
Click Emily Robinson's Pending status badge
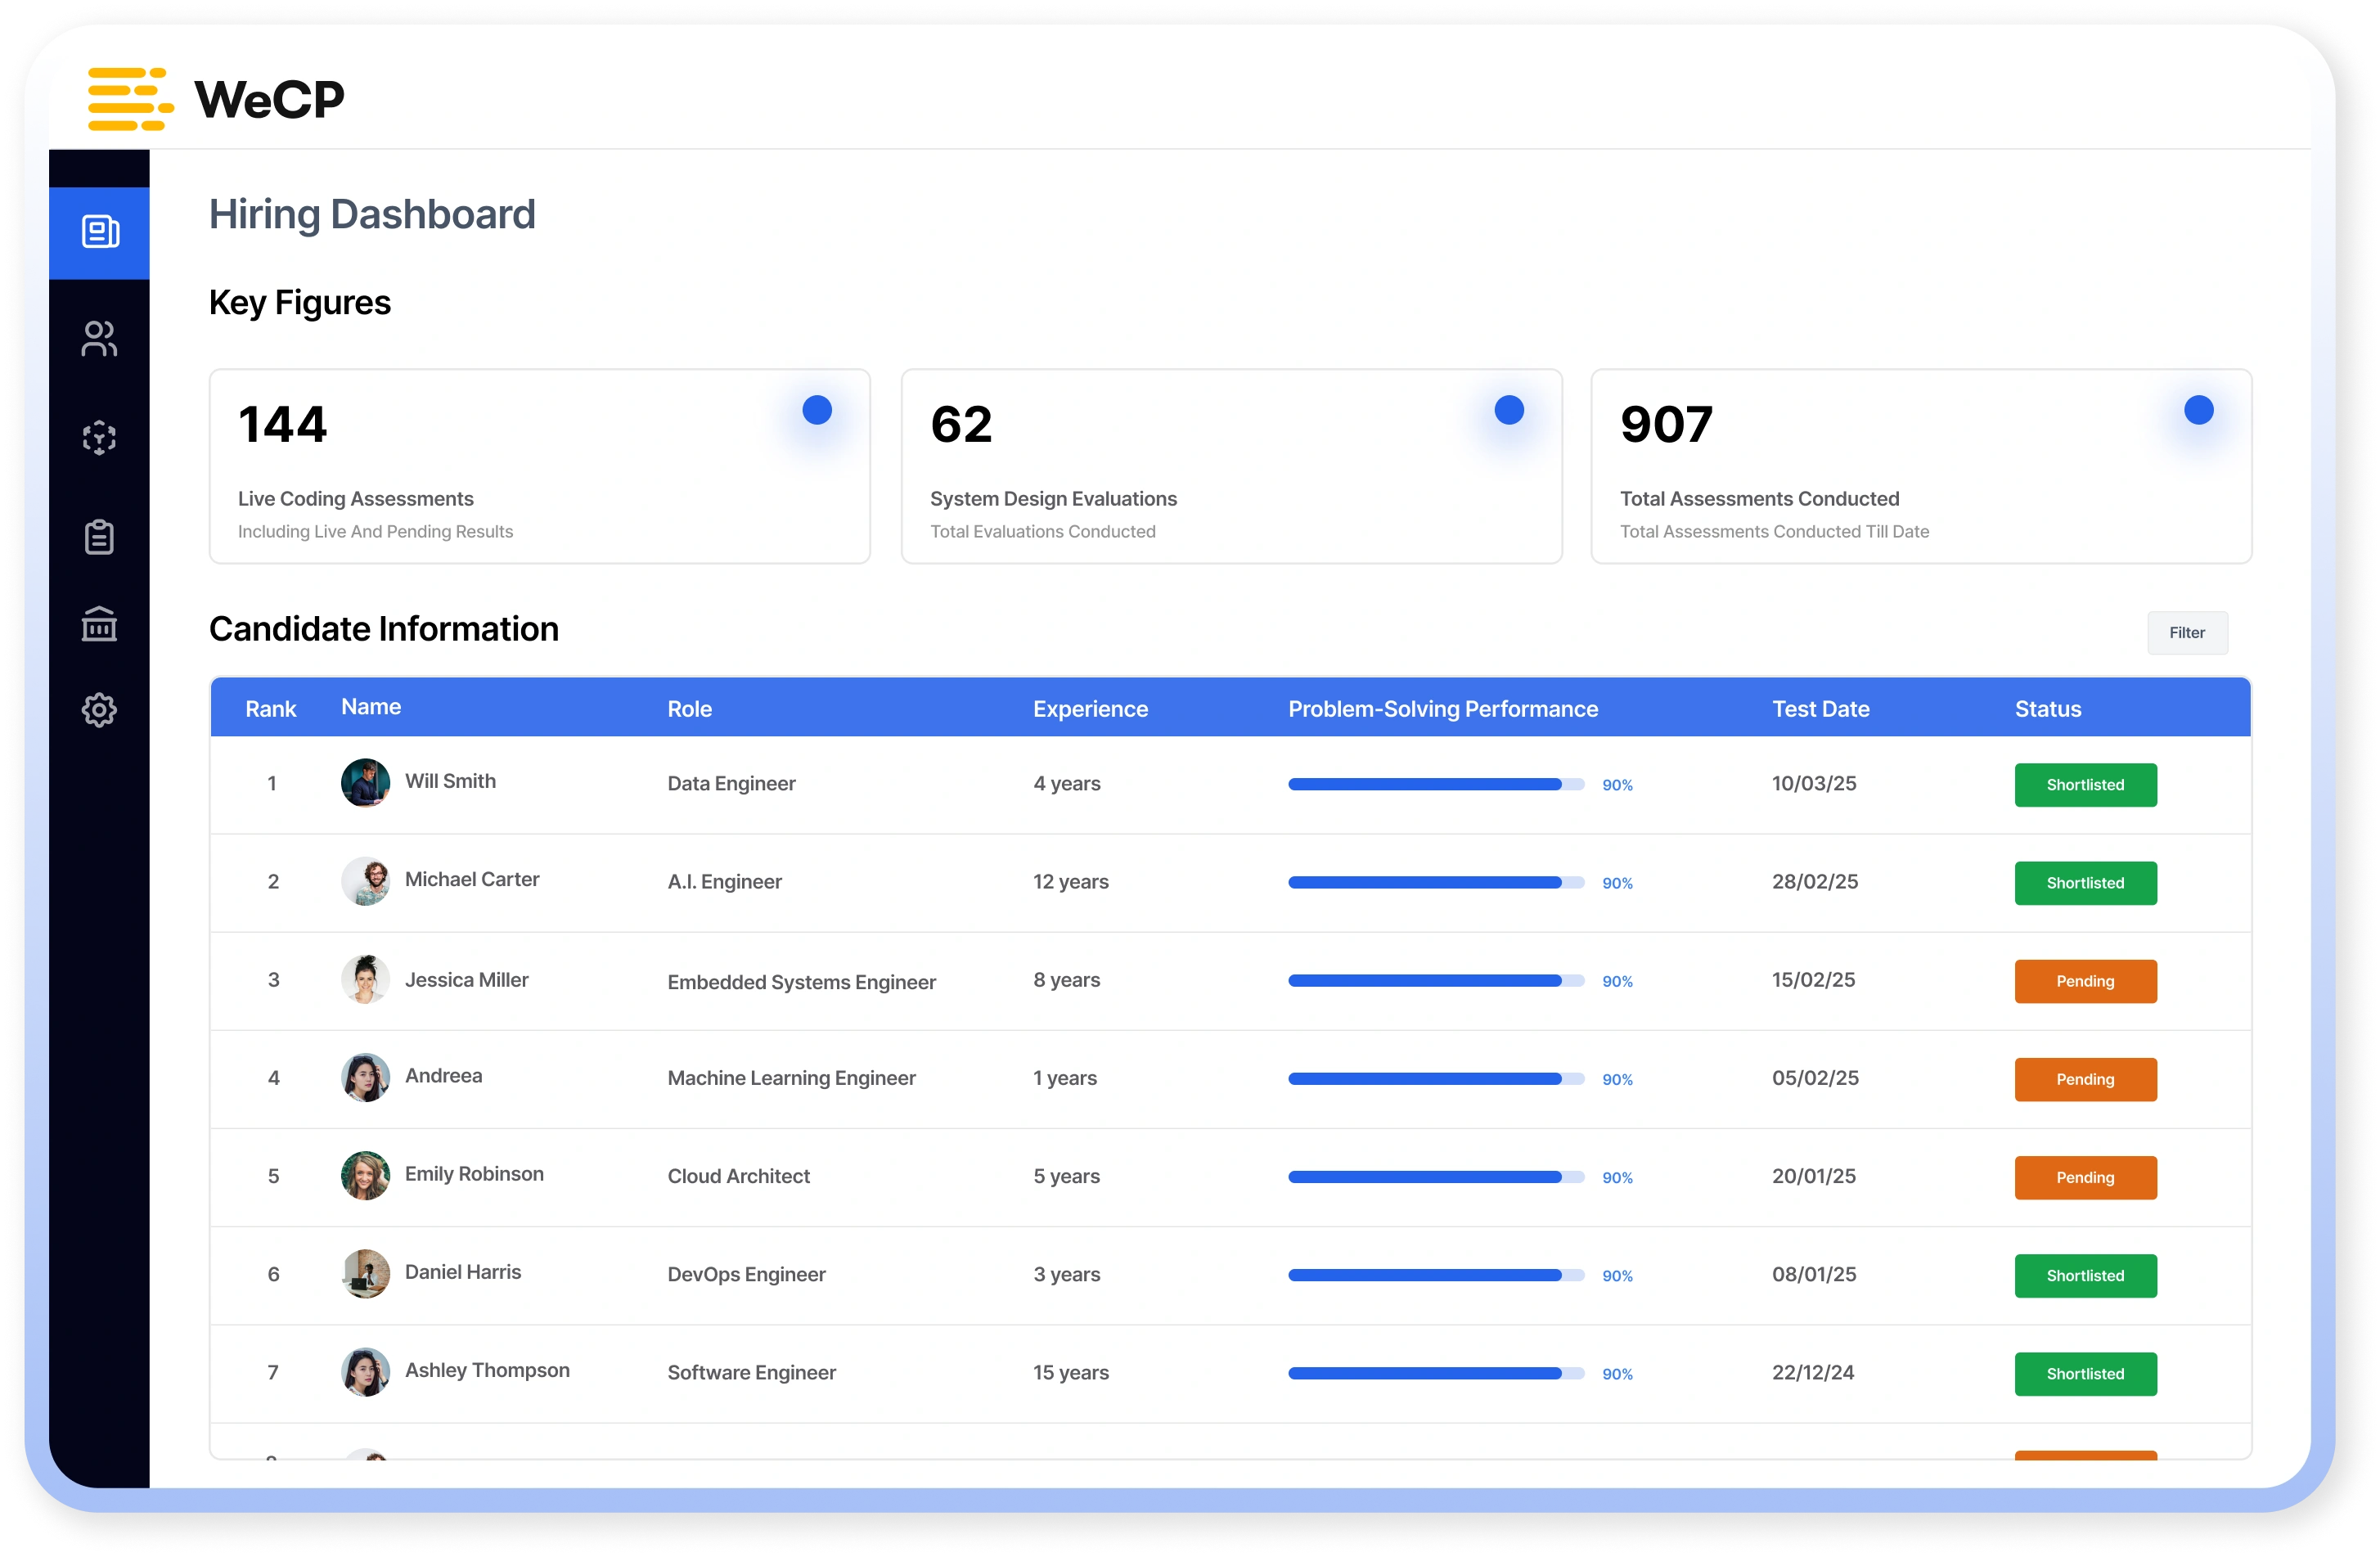[2085, 1177]
